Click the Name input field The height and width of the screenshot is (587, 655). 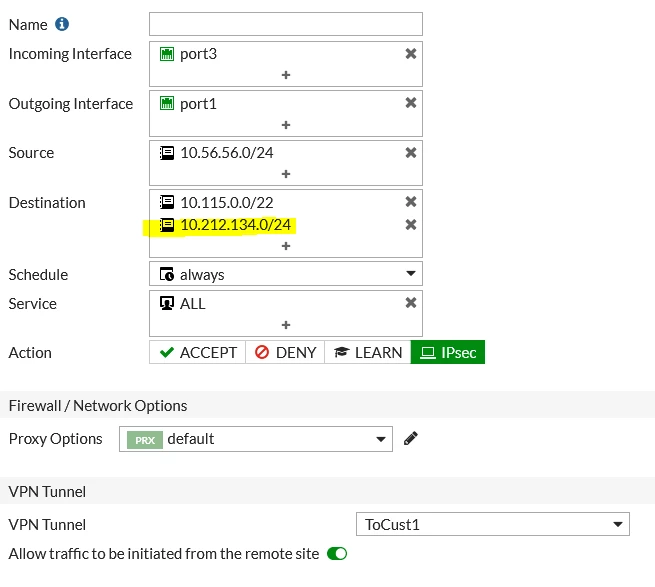(x=286, y=24)
